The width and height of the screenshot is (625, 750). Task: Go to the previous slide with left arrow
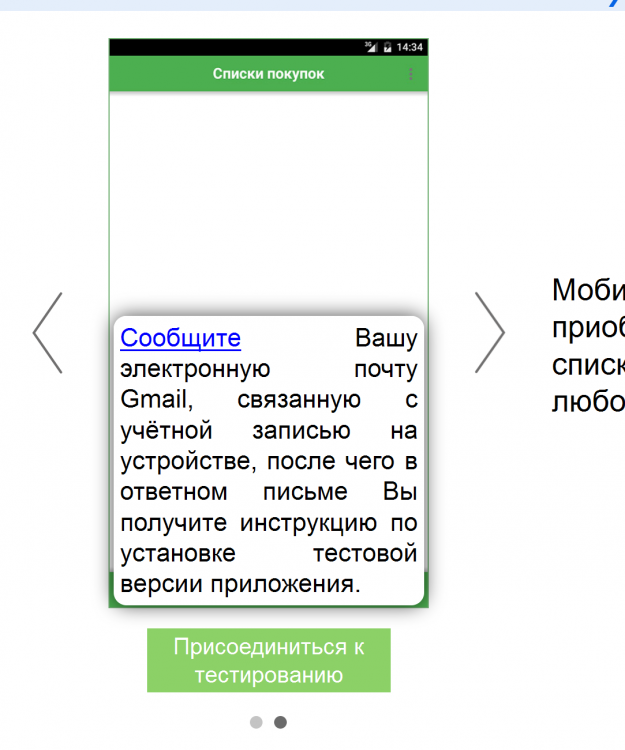[47, 333]
